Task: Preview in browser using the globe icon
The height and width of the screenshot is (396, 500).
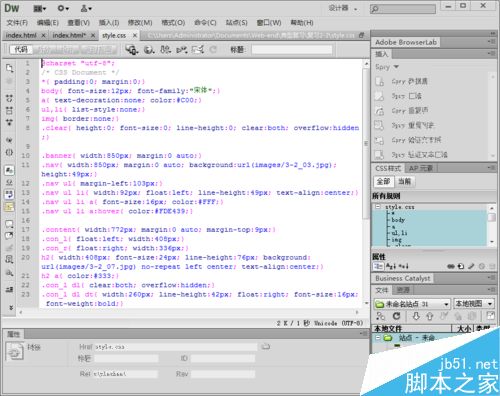Action: pos(149,50)
